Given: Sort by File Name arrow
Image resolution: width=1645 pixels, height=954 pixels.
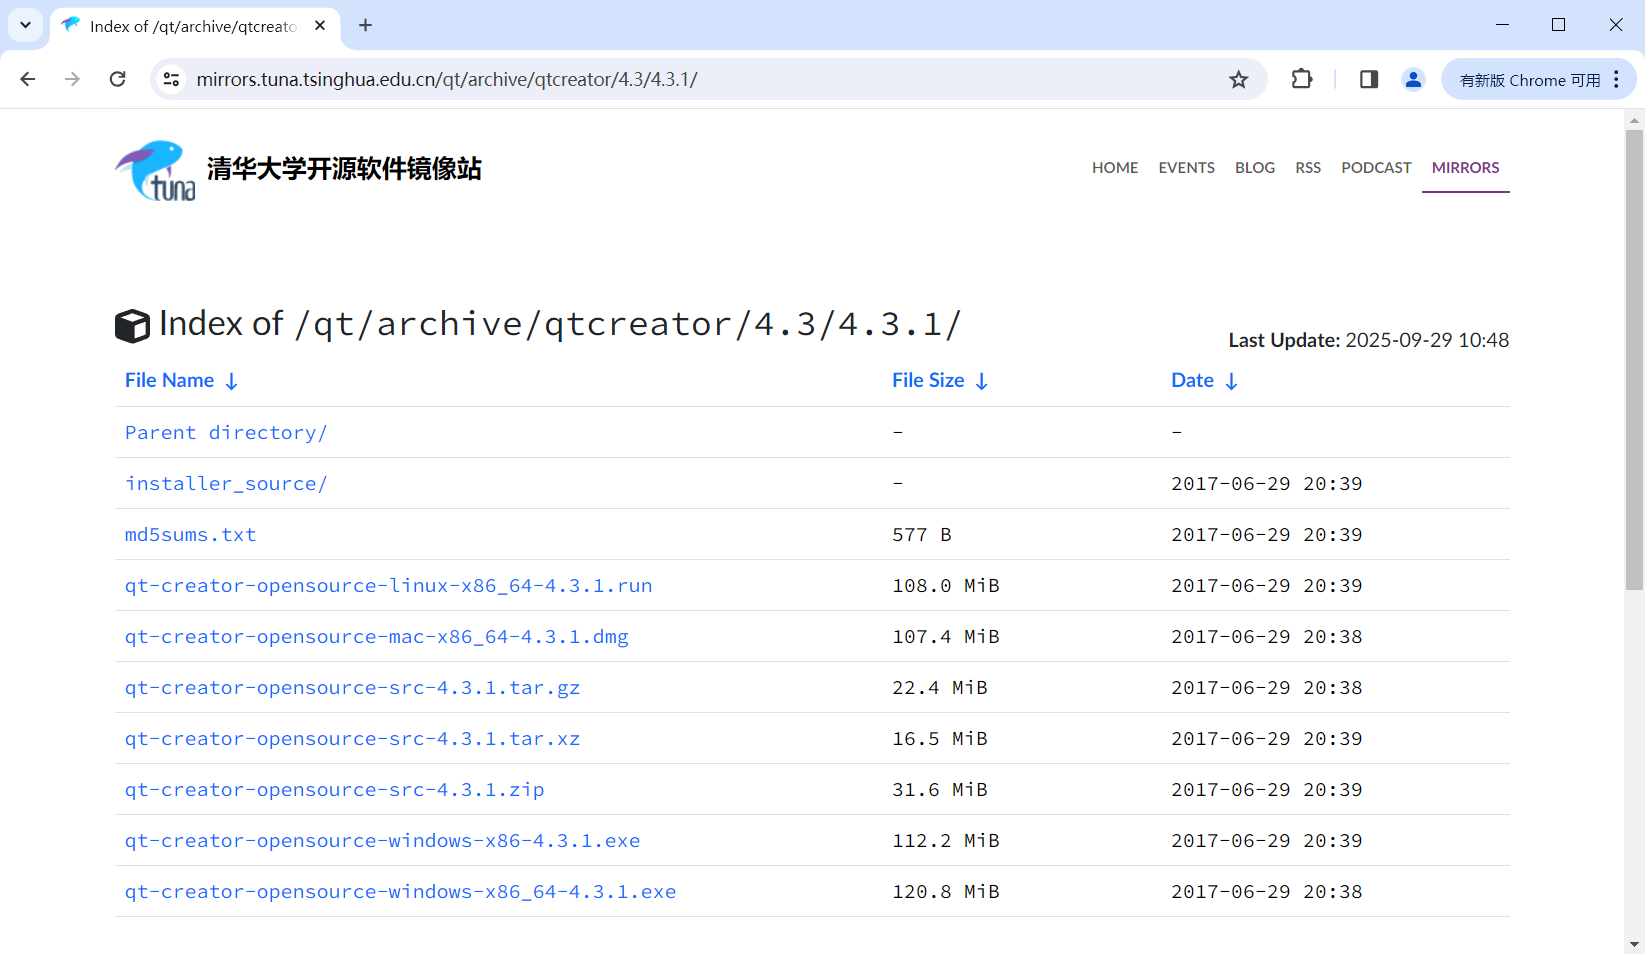Looking at the screenshot, I should click(x=232, y=381).
